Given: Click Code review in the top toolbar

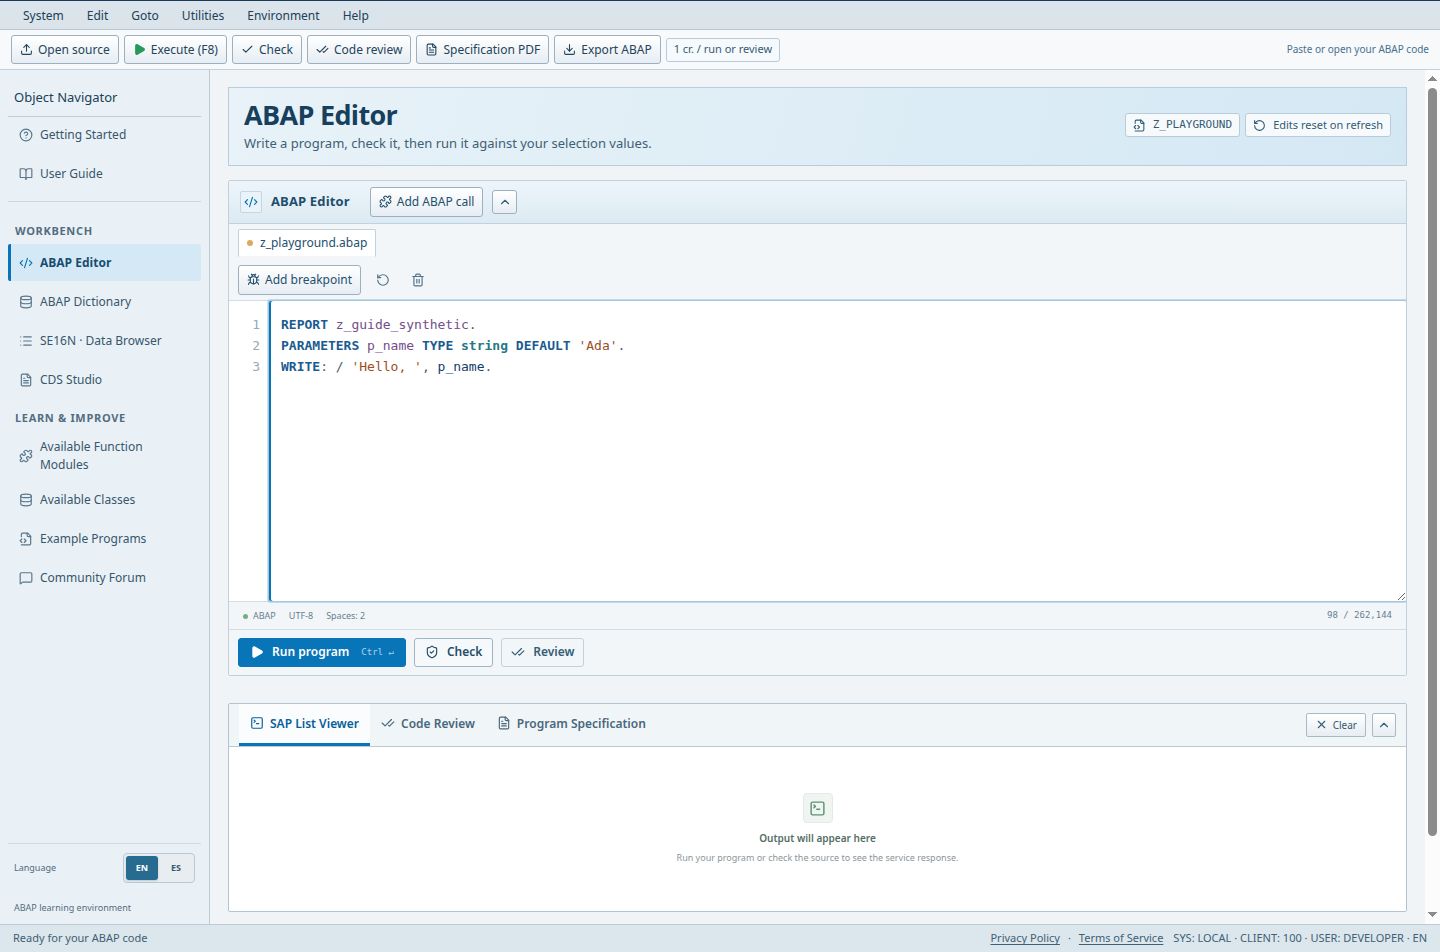Looking at the screenshot, I should (359, 50).
